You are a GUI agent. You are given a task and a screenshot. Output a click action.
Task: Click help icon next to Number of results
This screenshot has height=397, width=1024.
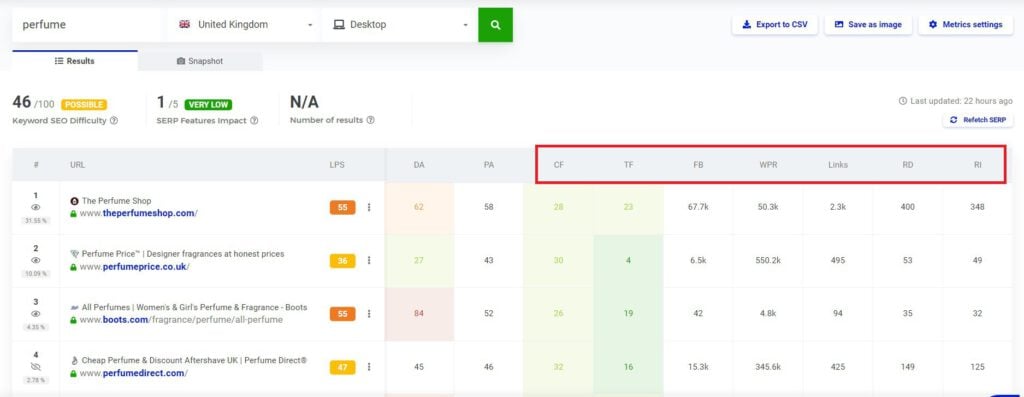point(370,120)
